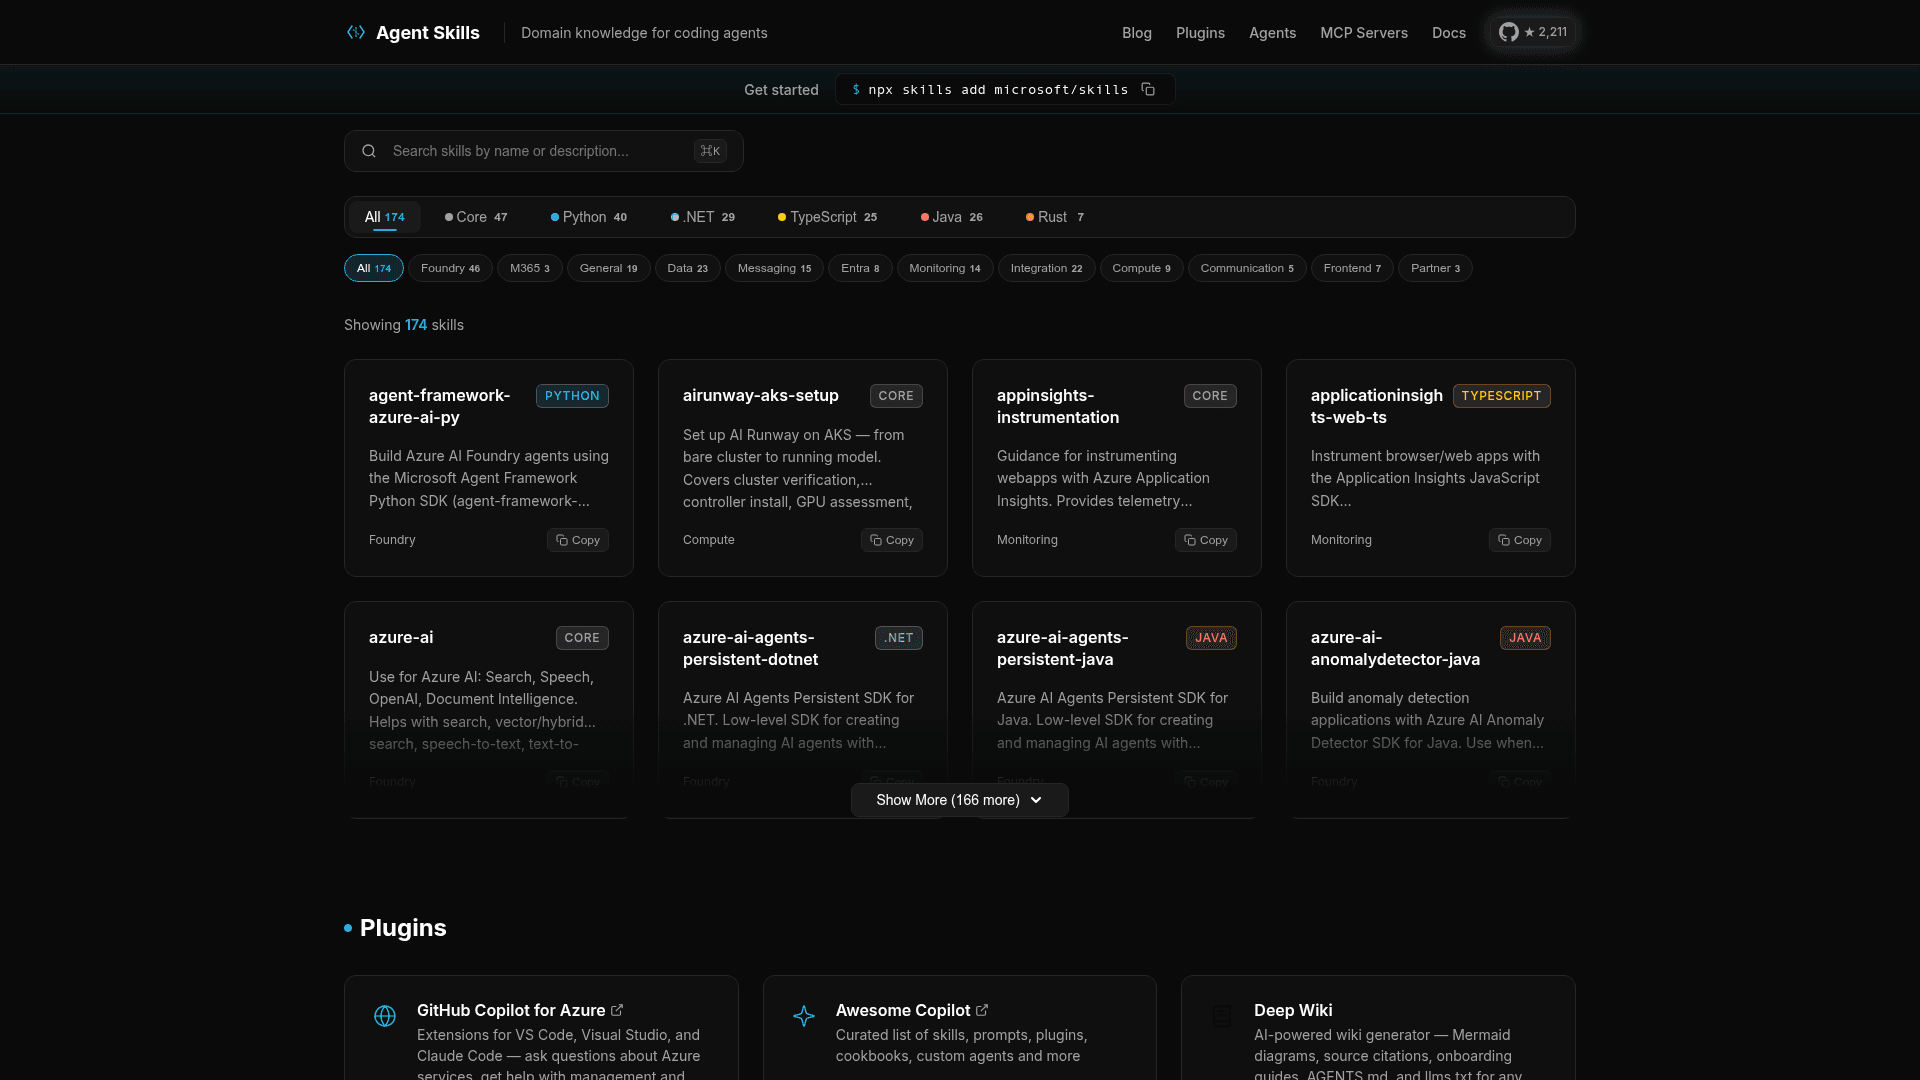Focus the search skills input field
The width and height of the screenshot is (1920, 1080).
pyautogui.click(x=544, y=151)
